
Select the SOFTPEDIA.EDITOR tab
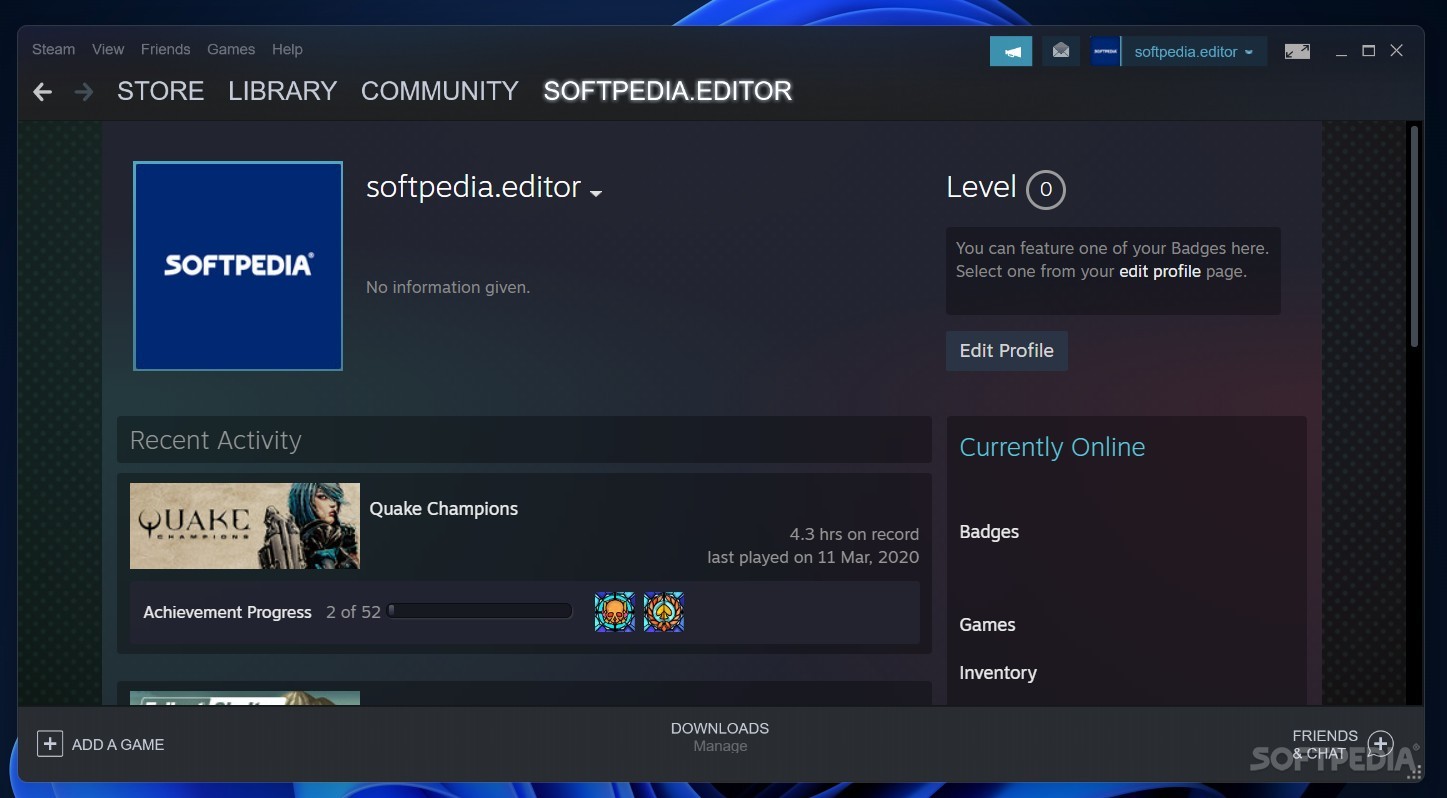[x=667, y=91]
